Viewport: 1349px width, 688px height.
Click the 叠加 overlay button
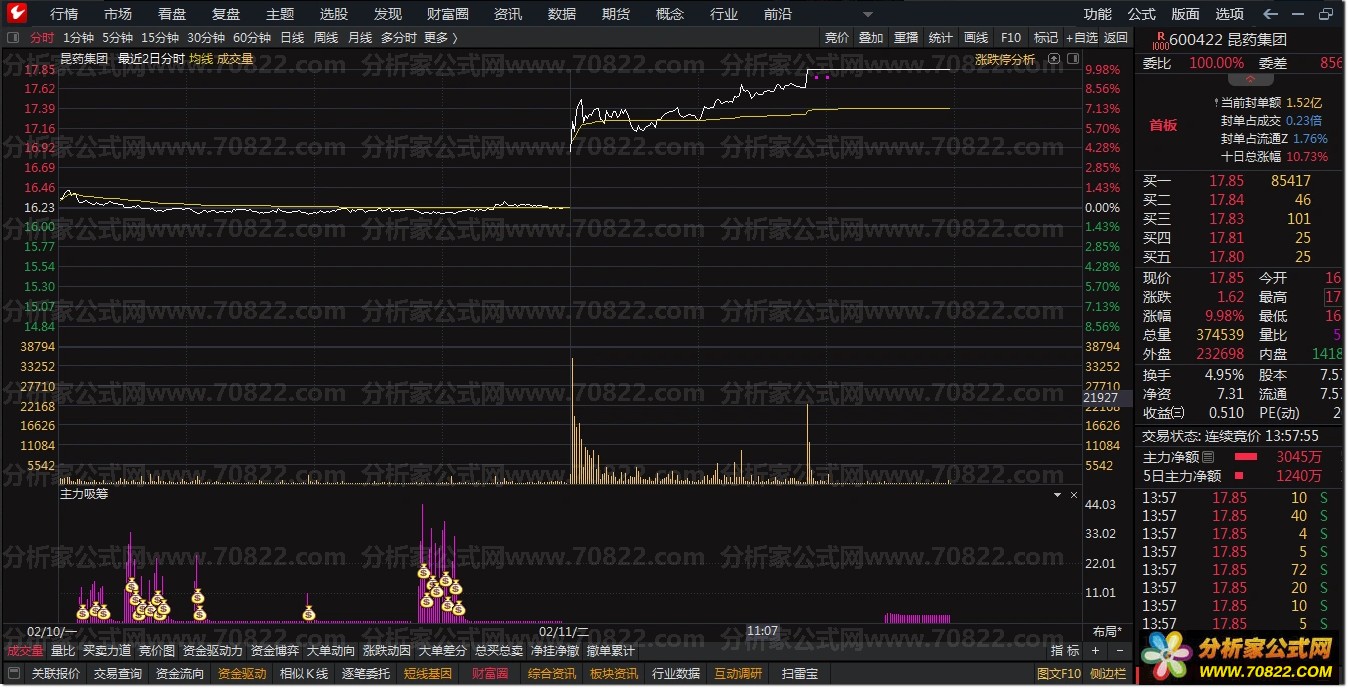(871, 37)
